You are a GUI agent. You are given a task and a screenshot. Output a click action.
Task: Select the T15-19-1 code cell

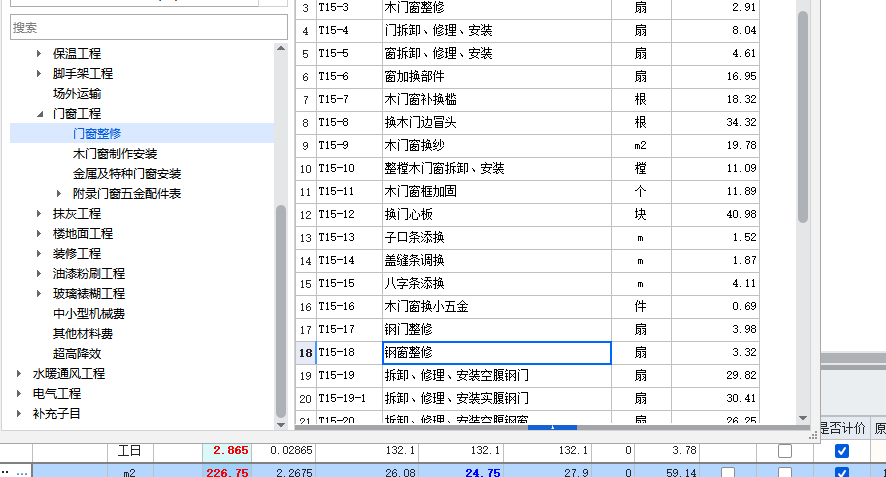(x=349, y=398)
